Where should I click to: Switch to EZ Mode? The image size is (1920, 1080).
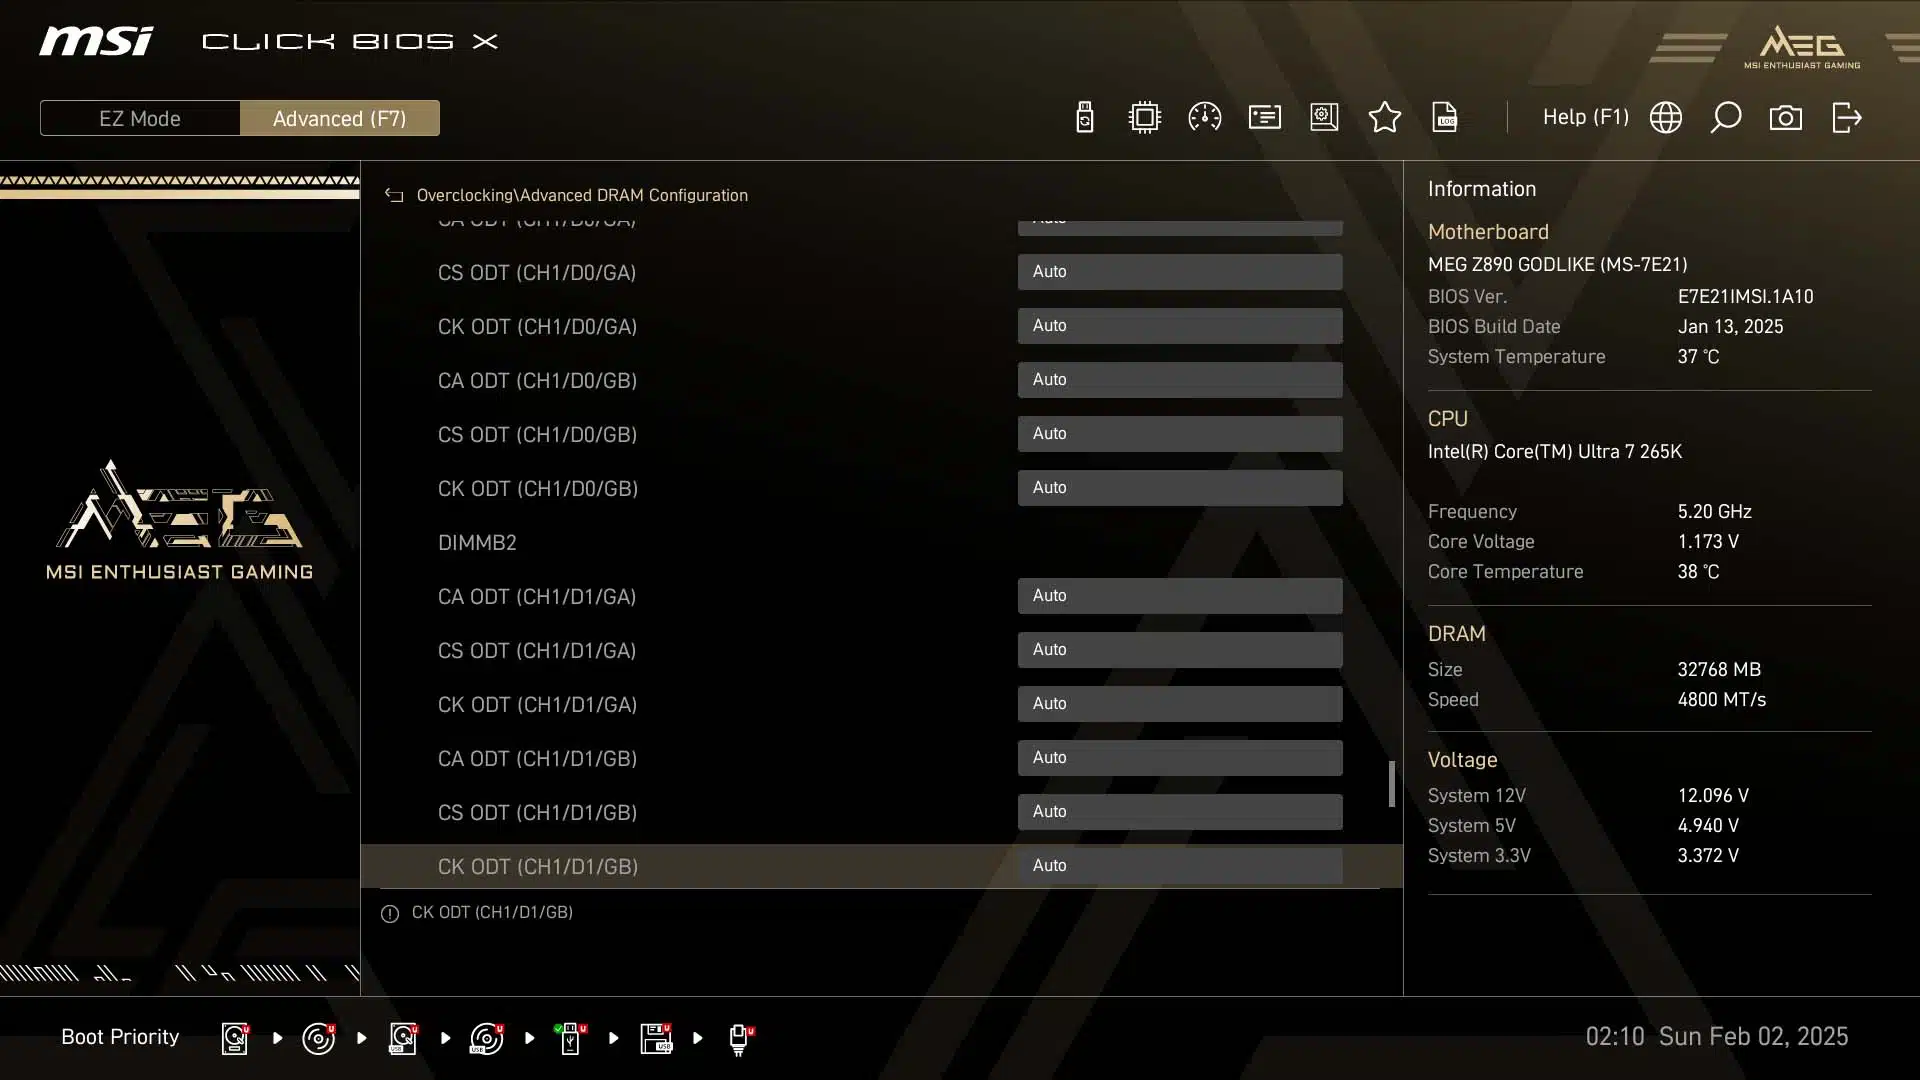point(140,118)
